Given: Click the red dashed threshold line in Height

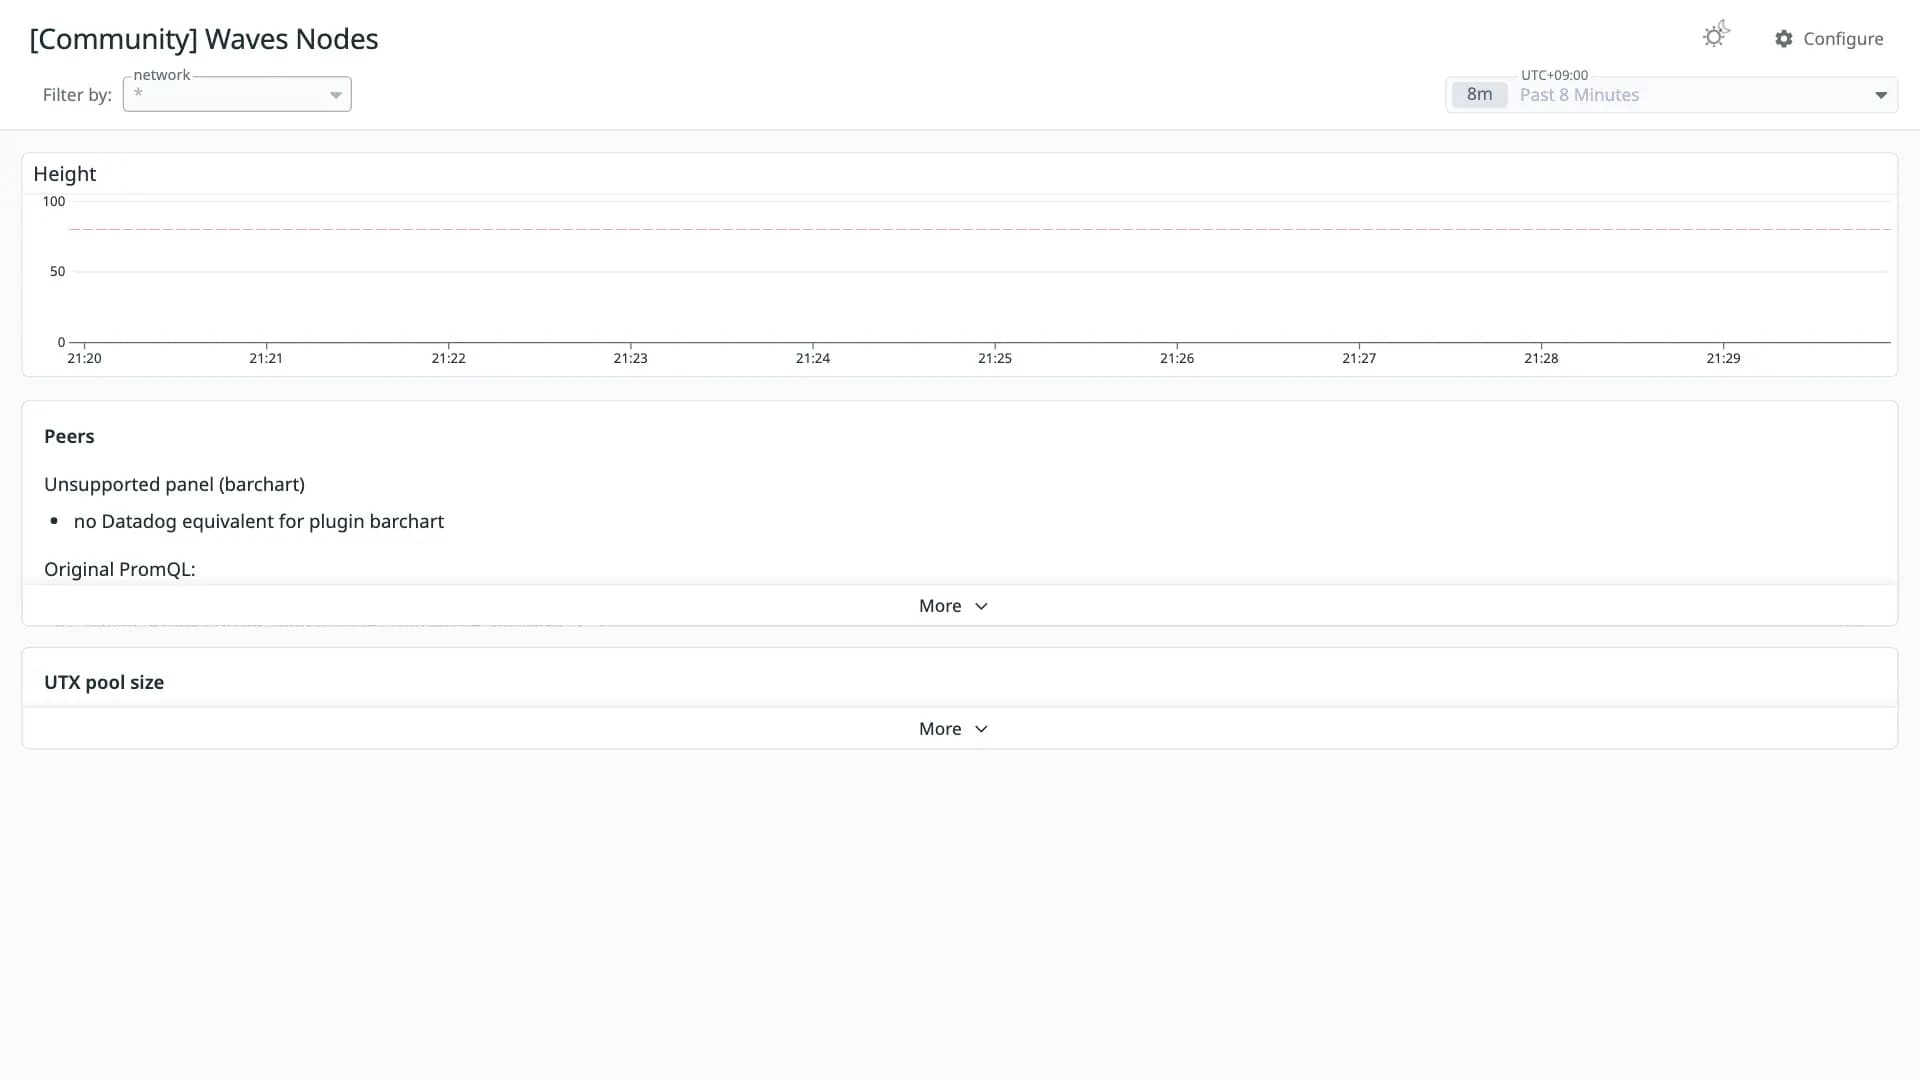Looking at the screenshot, I should click(980, 229).
